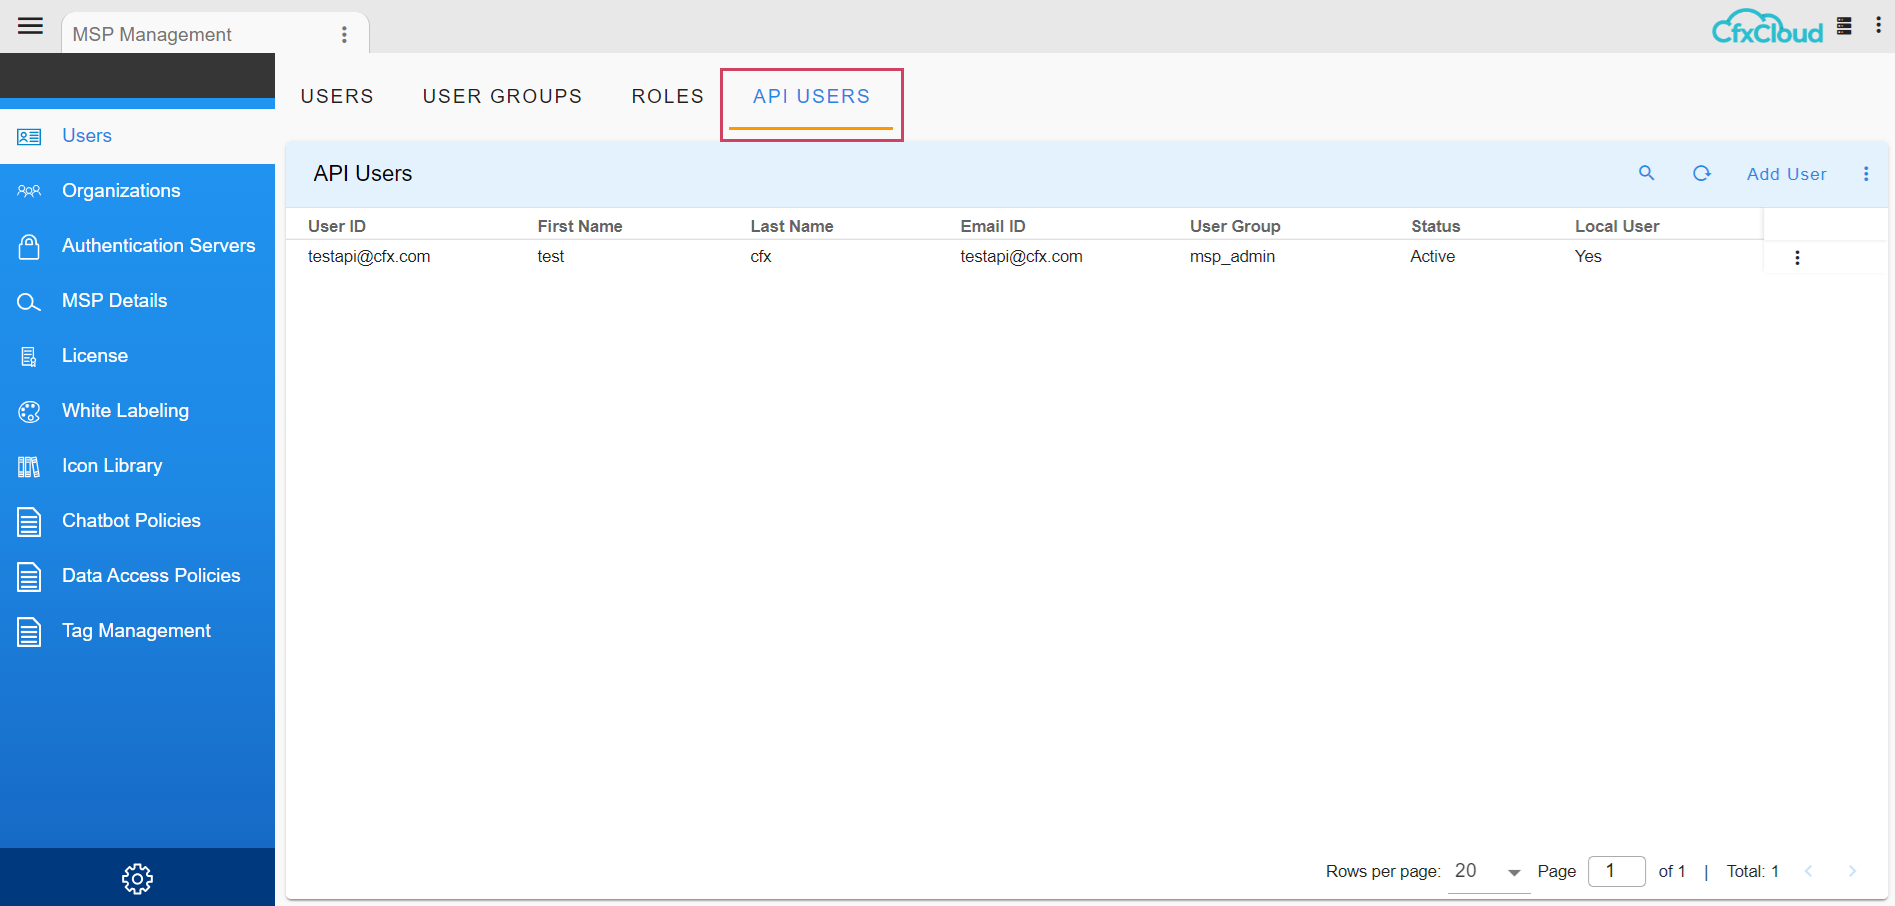Click the Page number input field
Viewport: 1895px width, 906px height.
pos(1616,871)
